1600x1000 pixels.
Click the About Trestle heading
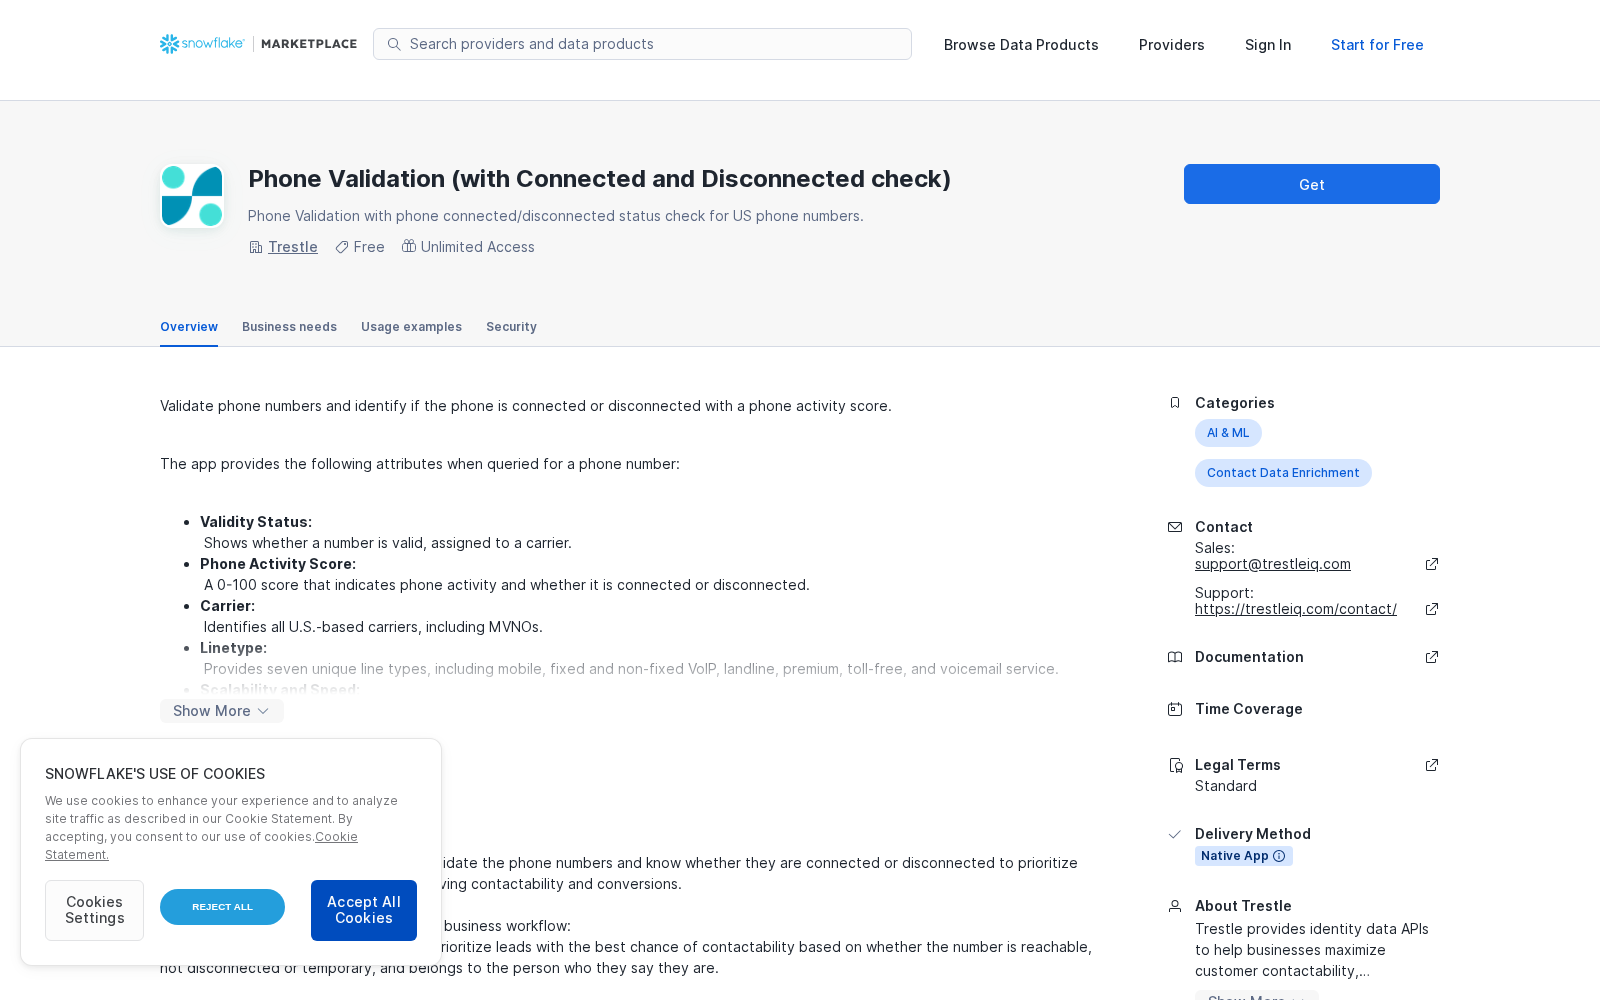pos(1243,906)
